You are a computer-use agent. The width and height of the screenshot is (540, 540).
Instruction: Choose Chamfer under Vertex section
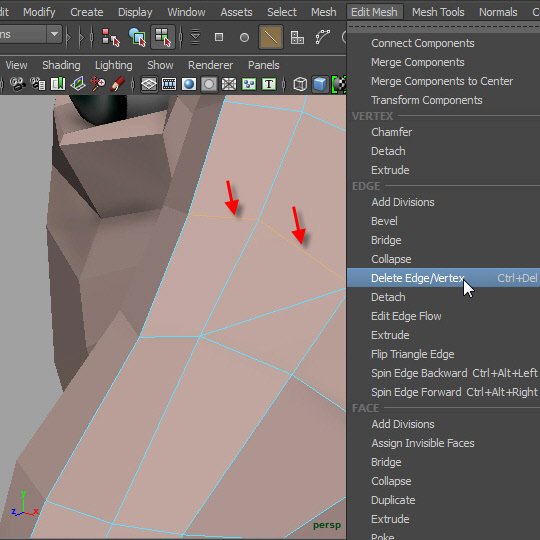click(x=444, y=132)
